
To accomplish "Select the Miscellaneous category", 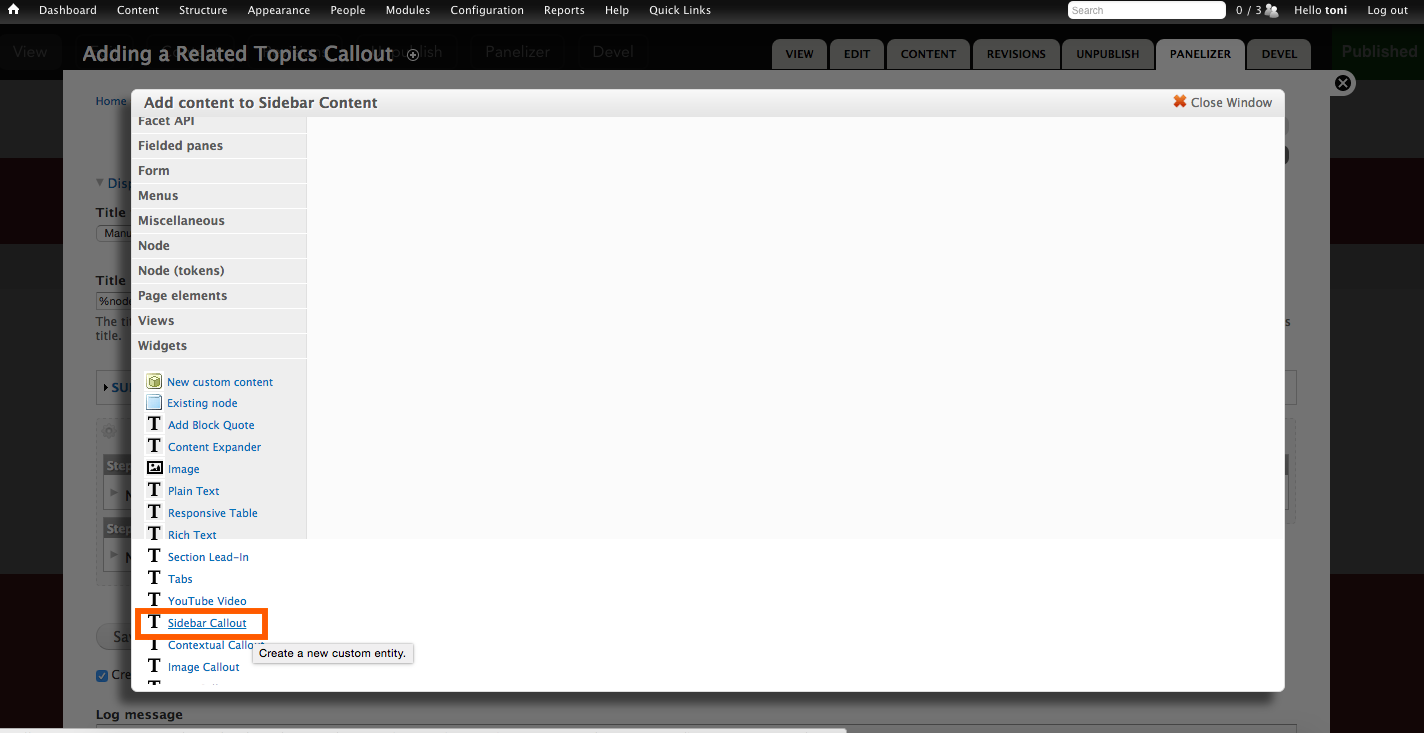I will tap(219, 221).
